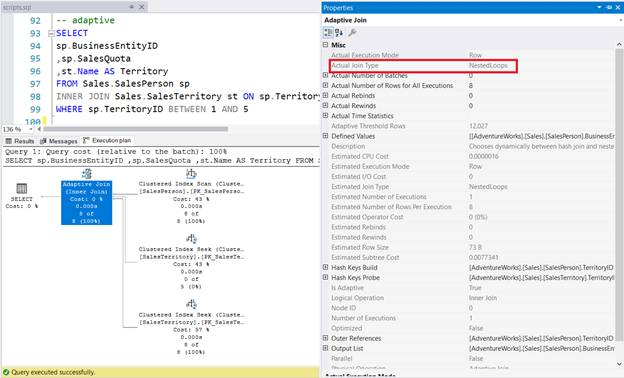Expand Actual Number of Batches property

pyautogui.click(x=326, y=75)
